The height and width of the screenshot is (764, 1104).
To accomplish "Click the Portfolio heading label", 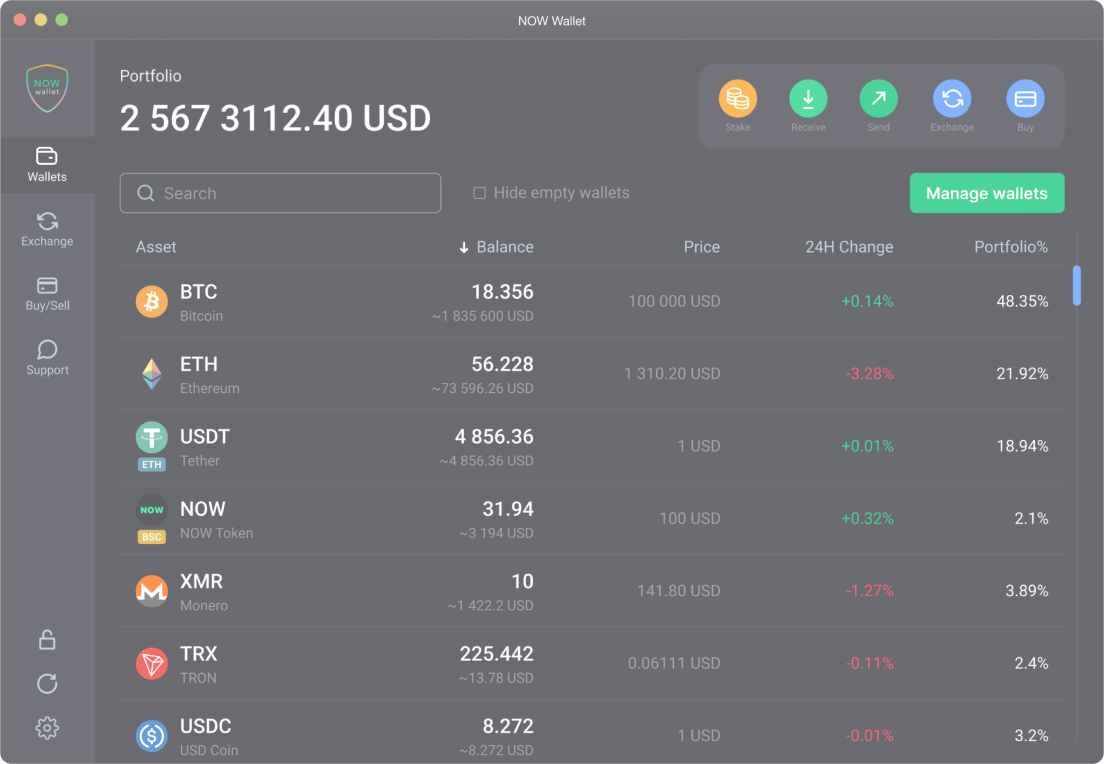I will (151, 76).
